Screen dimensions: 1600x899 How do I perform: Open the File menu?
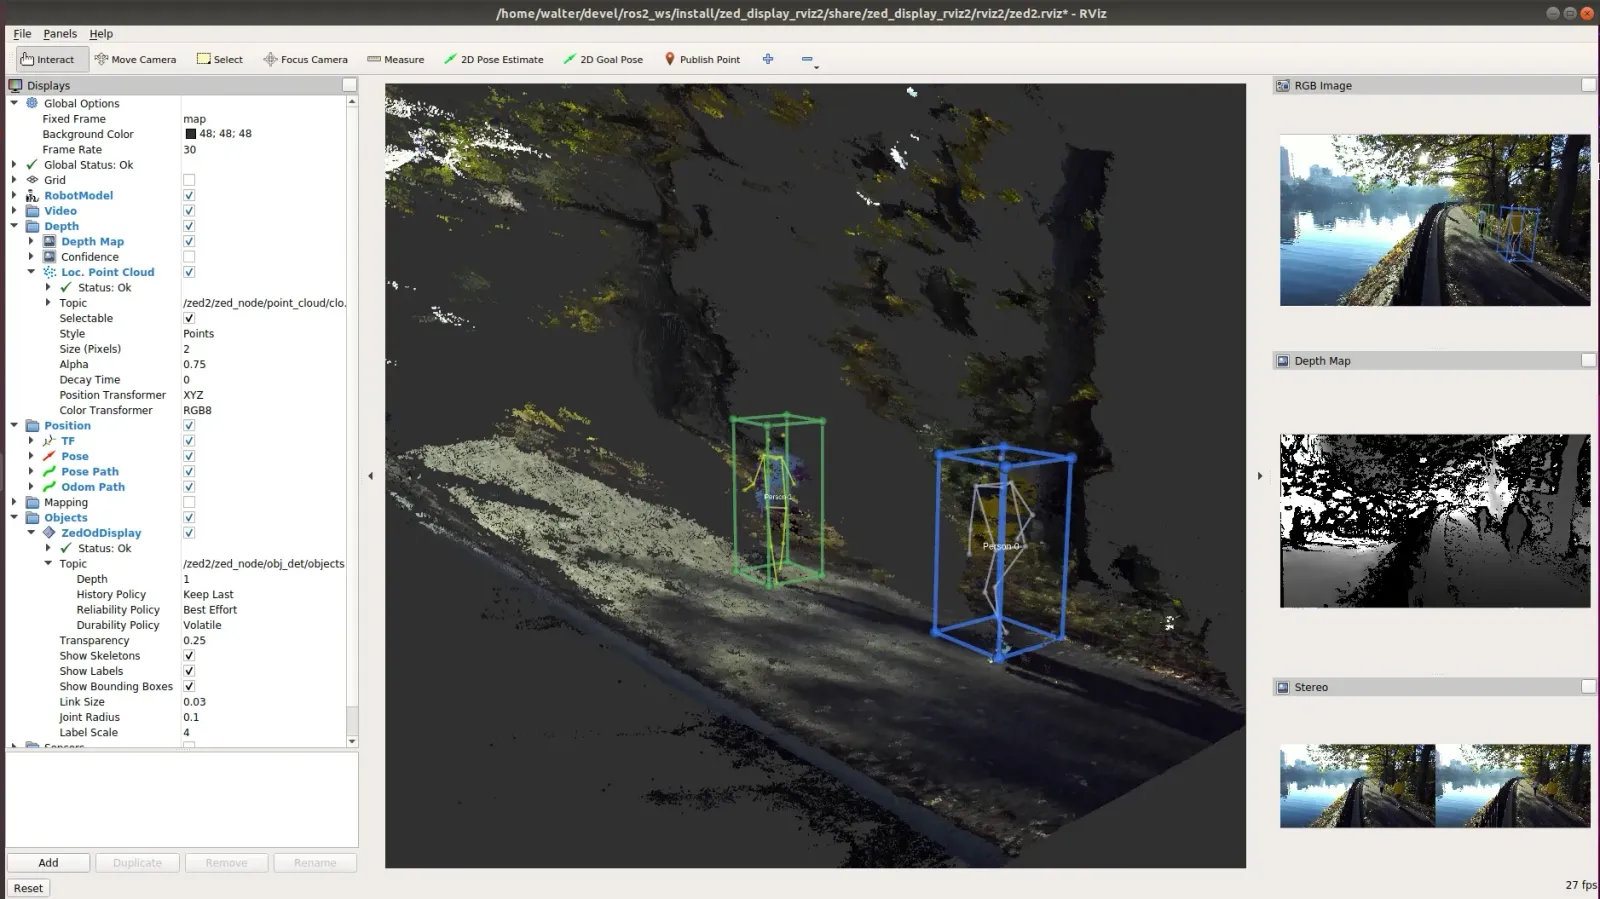[22, 33]
